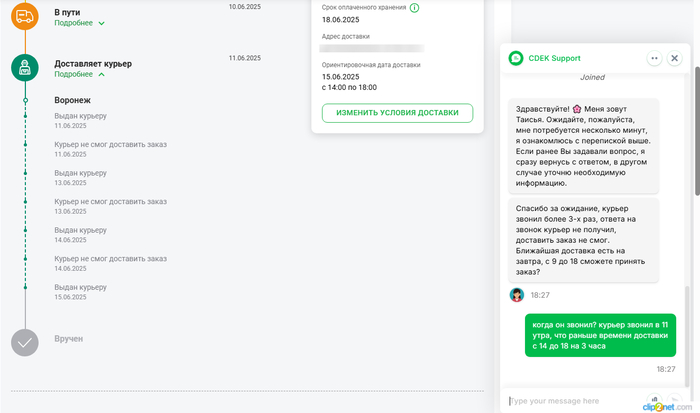The image size is (700, 413).
Task: Click the agent's 'Спасибо за ожидание' message
Action: point(582,238)
